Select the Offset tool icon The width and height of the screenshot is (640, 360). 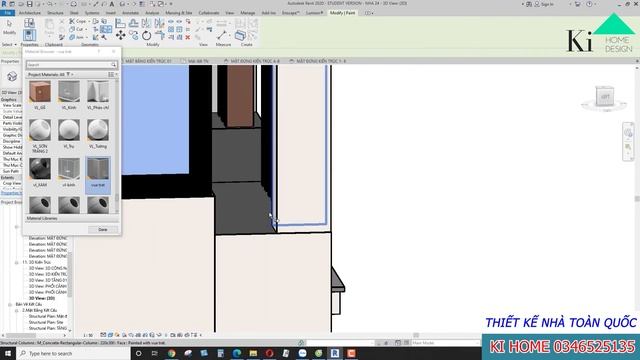(133, 23)
